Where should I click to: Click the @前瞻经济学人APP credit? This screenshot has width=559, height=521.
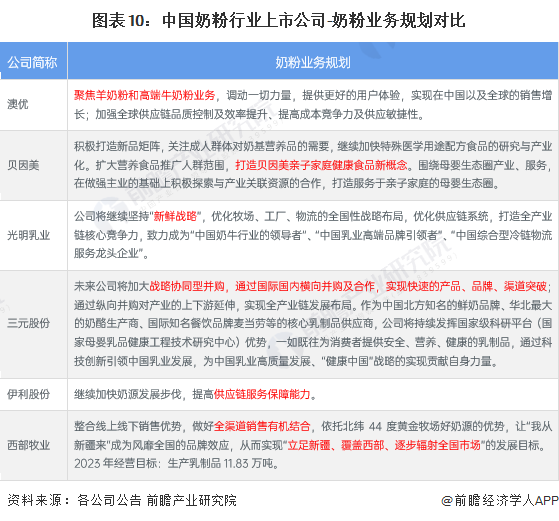500,500
